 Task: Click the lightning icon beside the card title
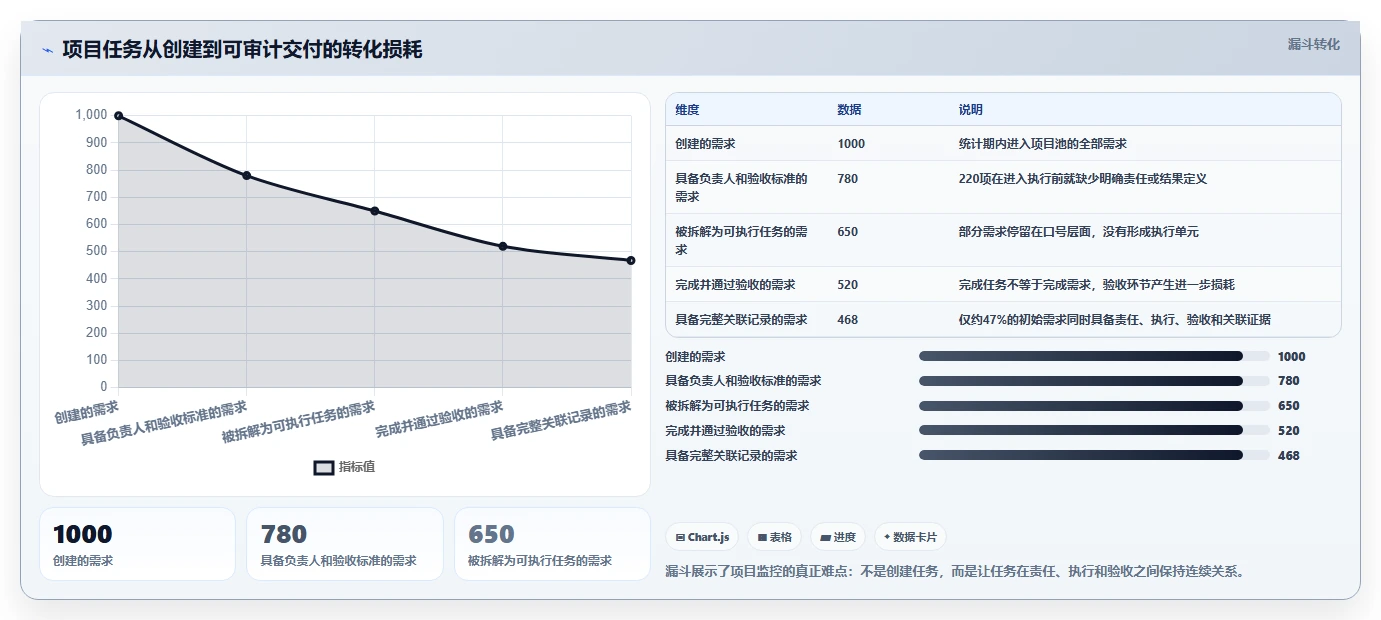(47, 50)
